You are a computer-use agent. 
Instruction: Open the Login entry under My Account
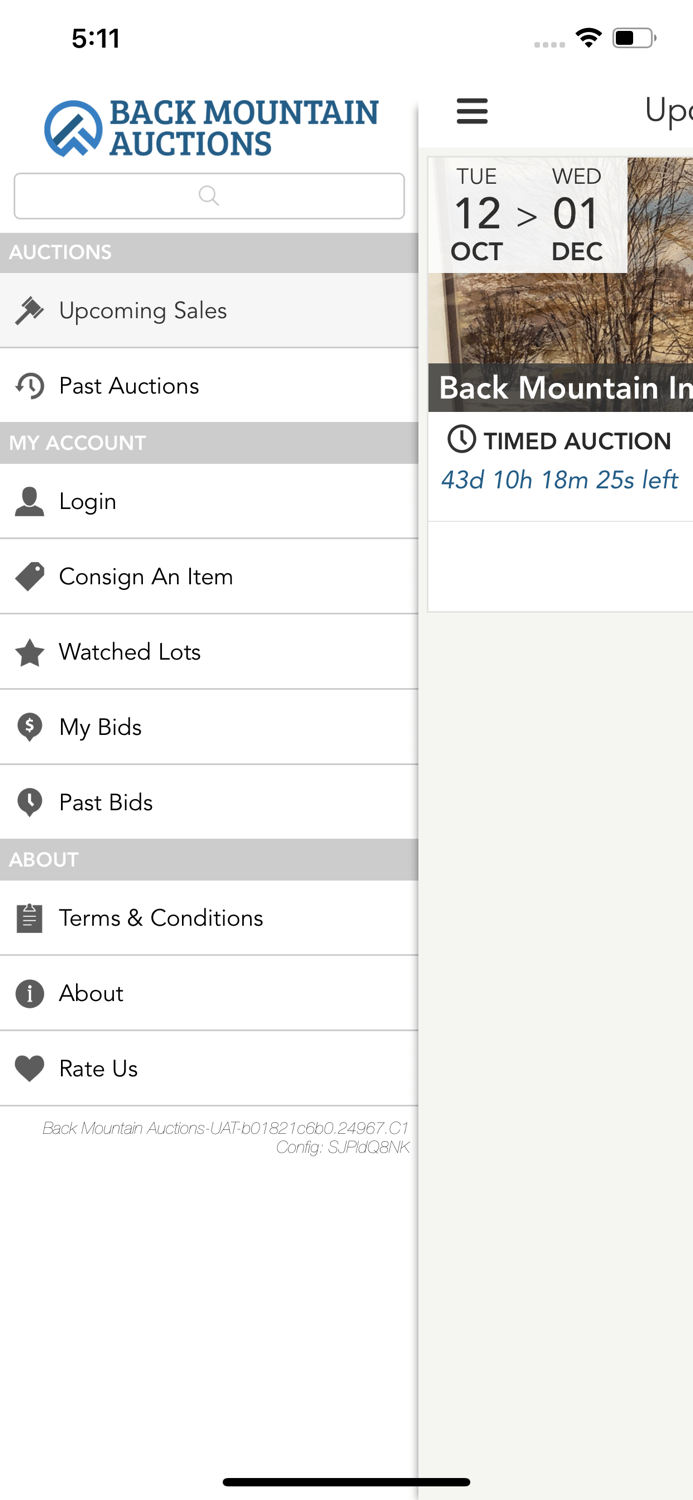90,501
